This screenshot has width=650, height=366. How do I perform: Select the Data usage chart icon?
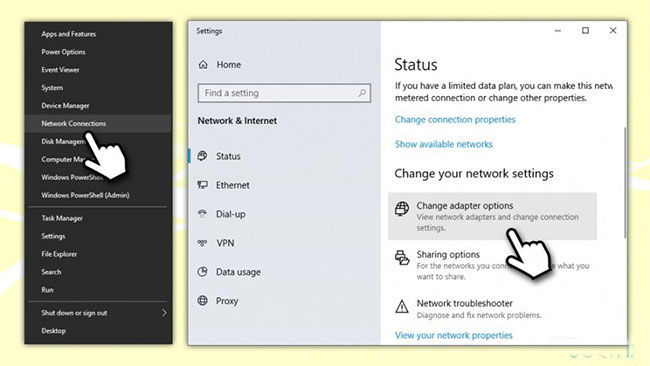[202, 272]
